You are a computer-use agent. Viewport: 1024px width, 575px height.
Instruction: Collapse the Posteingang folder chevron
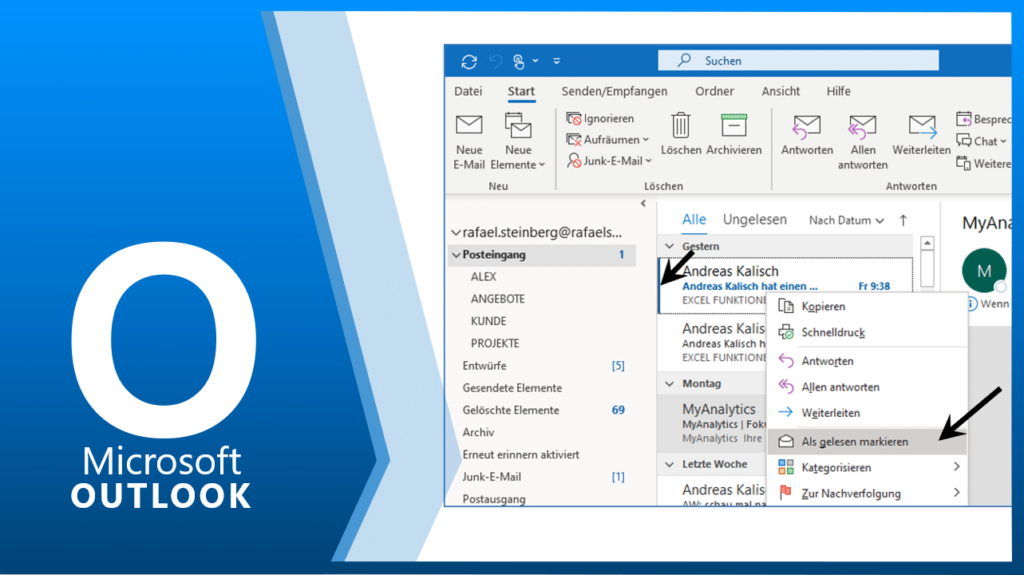pyautogui.click(x=456, y=255)
